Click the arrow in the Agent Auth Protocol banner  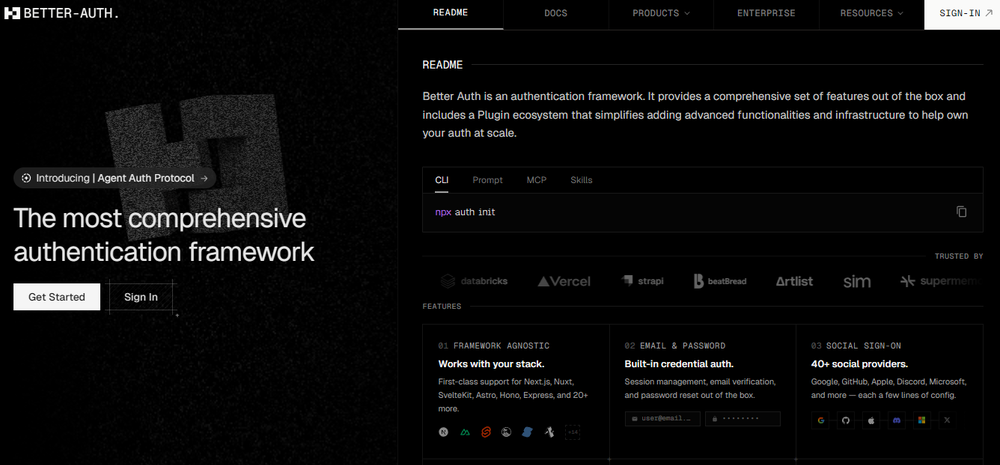tap(204, 179)
